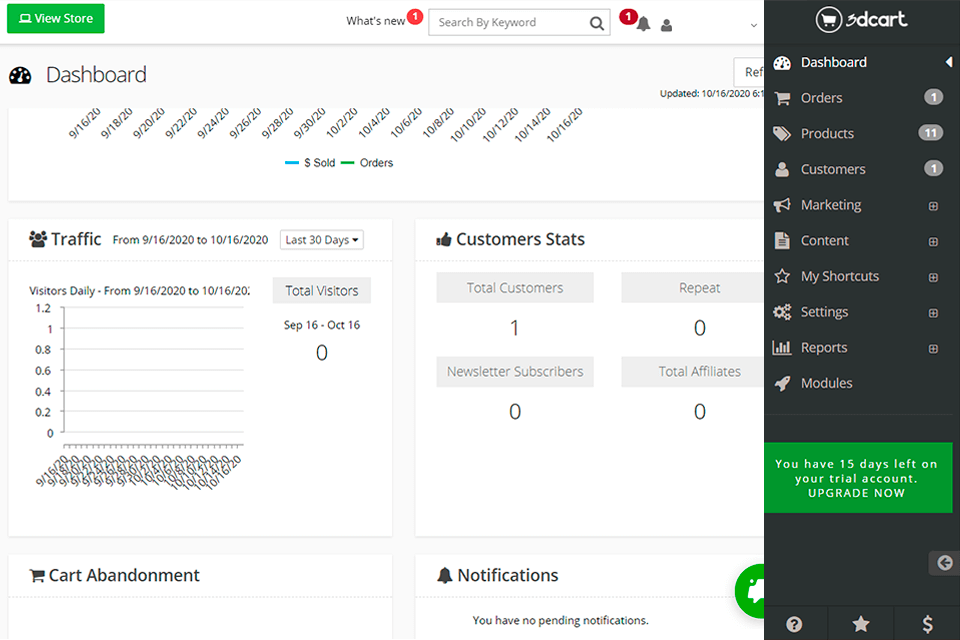This screenshot has height=640, width=960.
Task: Open favorites star icon in bottom bar
Action: coord(860,624)
